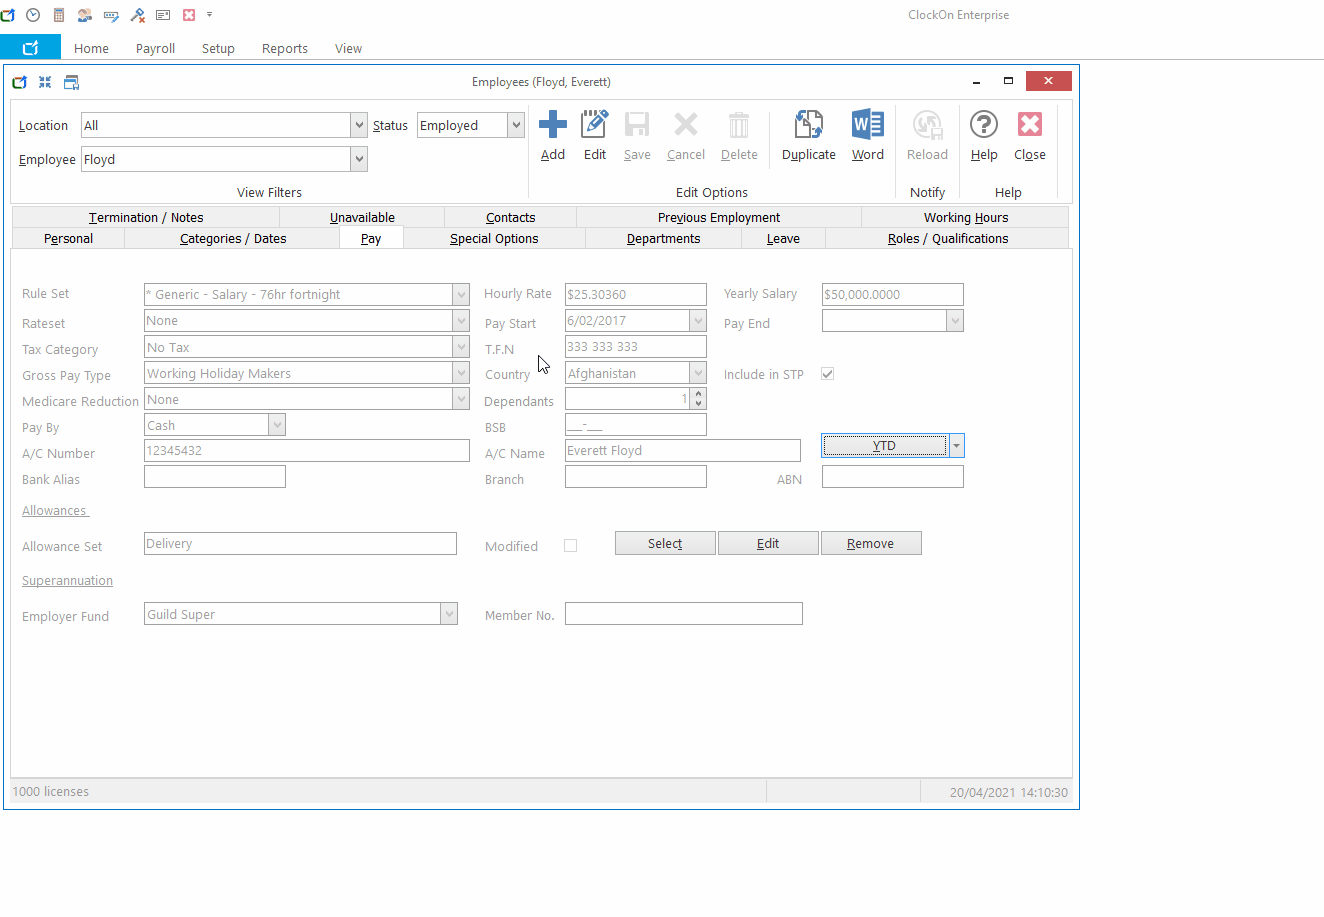The width and height of the screenshot is (1324, 917).
Task: Expand the Rule Set dropdown
Action: [461, 294]
